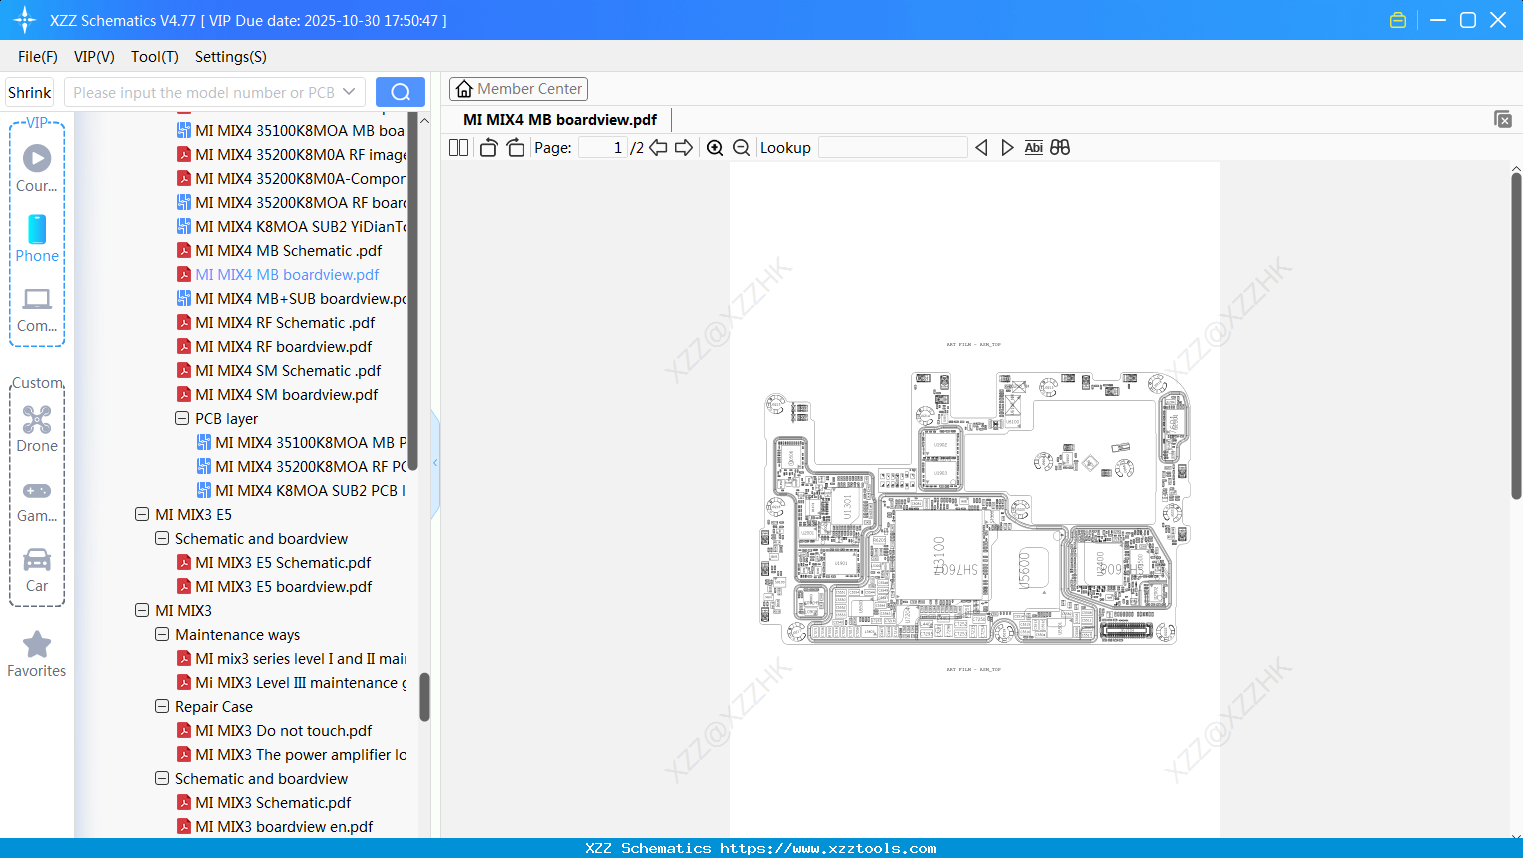The height and width of the screenshot is (858, 1523).
Task: Open the Drone schematics category
Action: click(x=36, y=430)
